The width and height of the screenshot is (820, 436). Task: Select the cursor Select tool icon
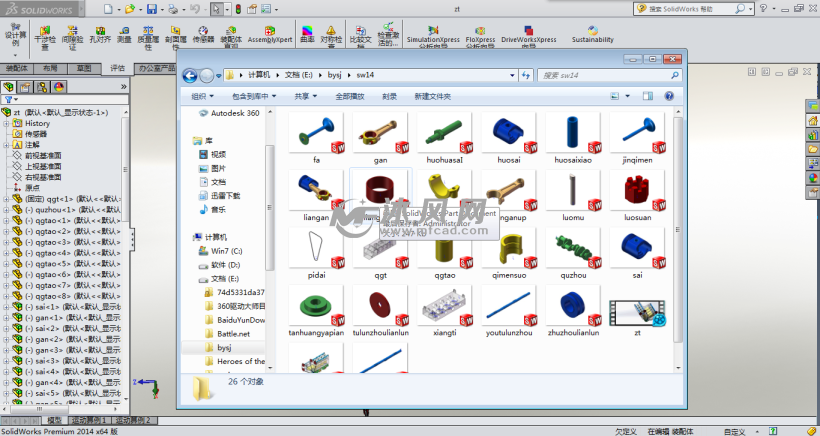tap(216, 9)
